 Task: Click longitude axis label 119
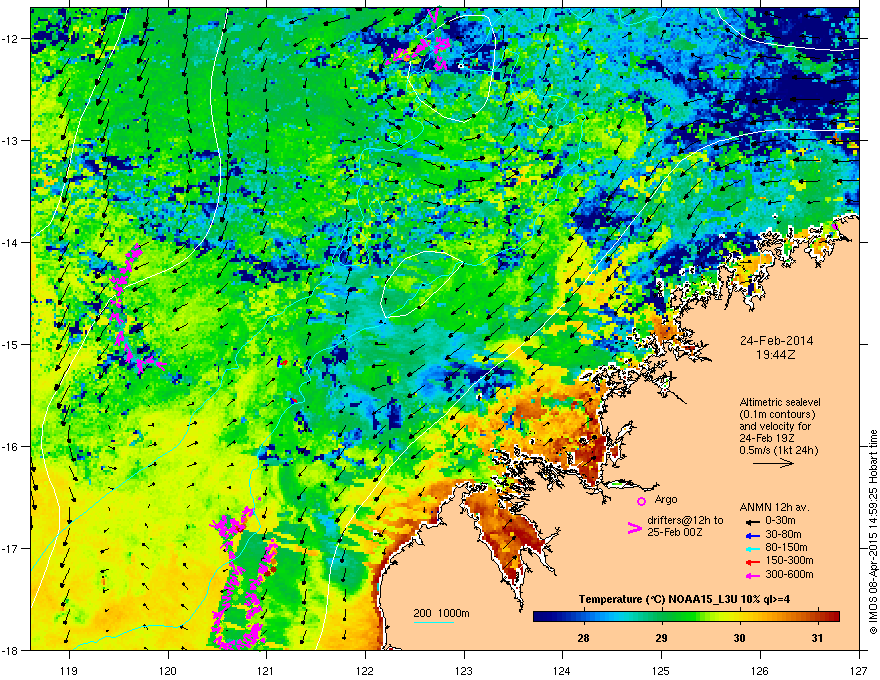coord(69,670)
